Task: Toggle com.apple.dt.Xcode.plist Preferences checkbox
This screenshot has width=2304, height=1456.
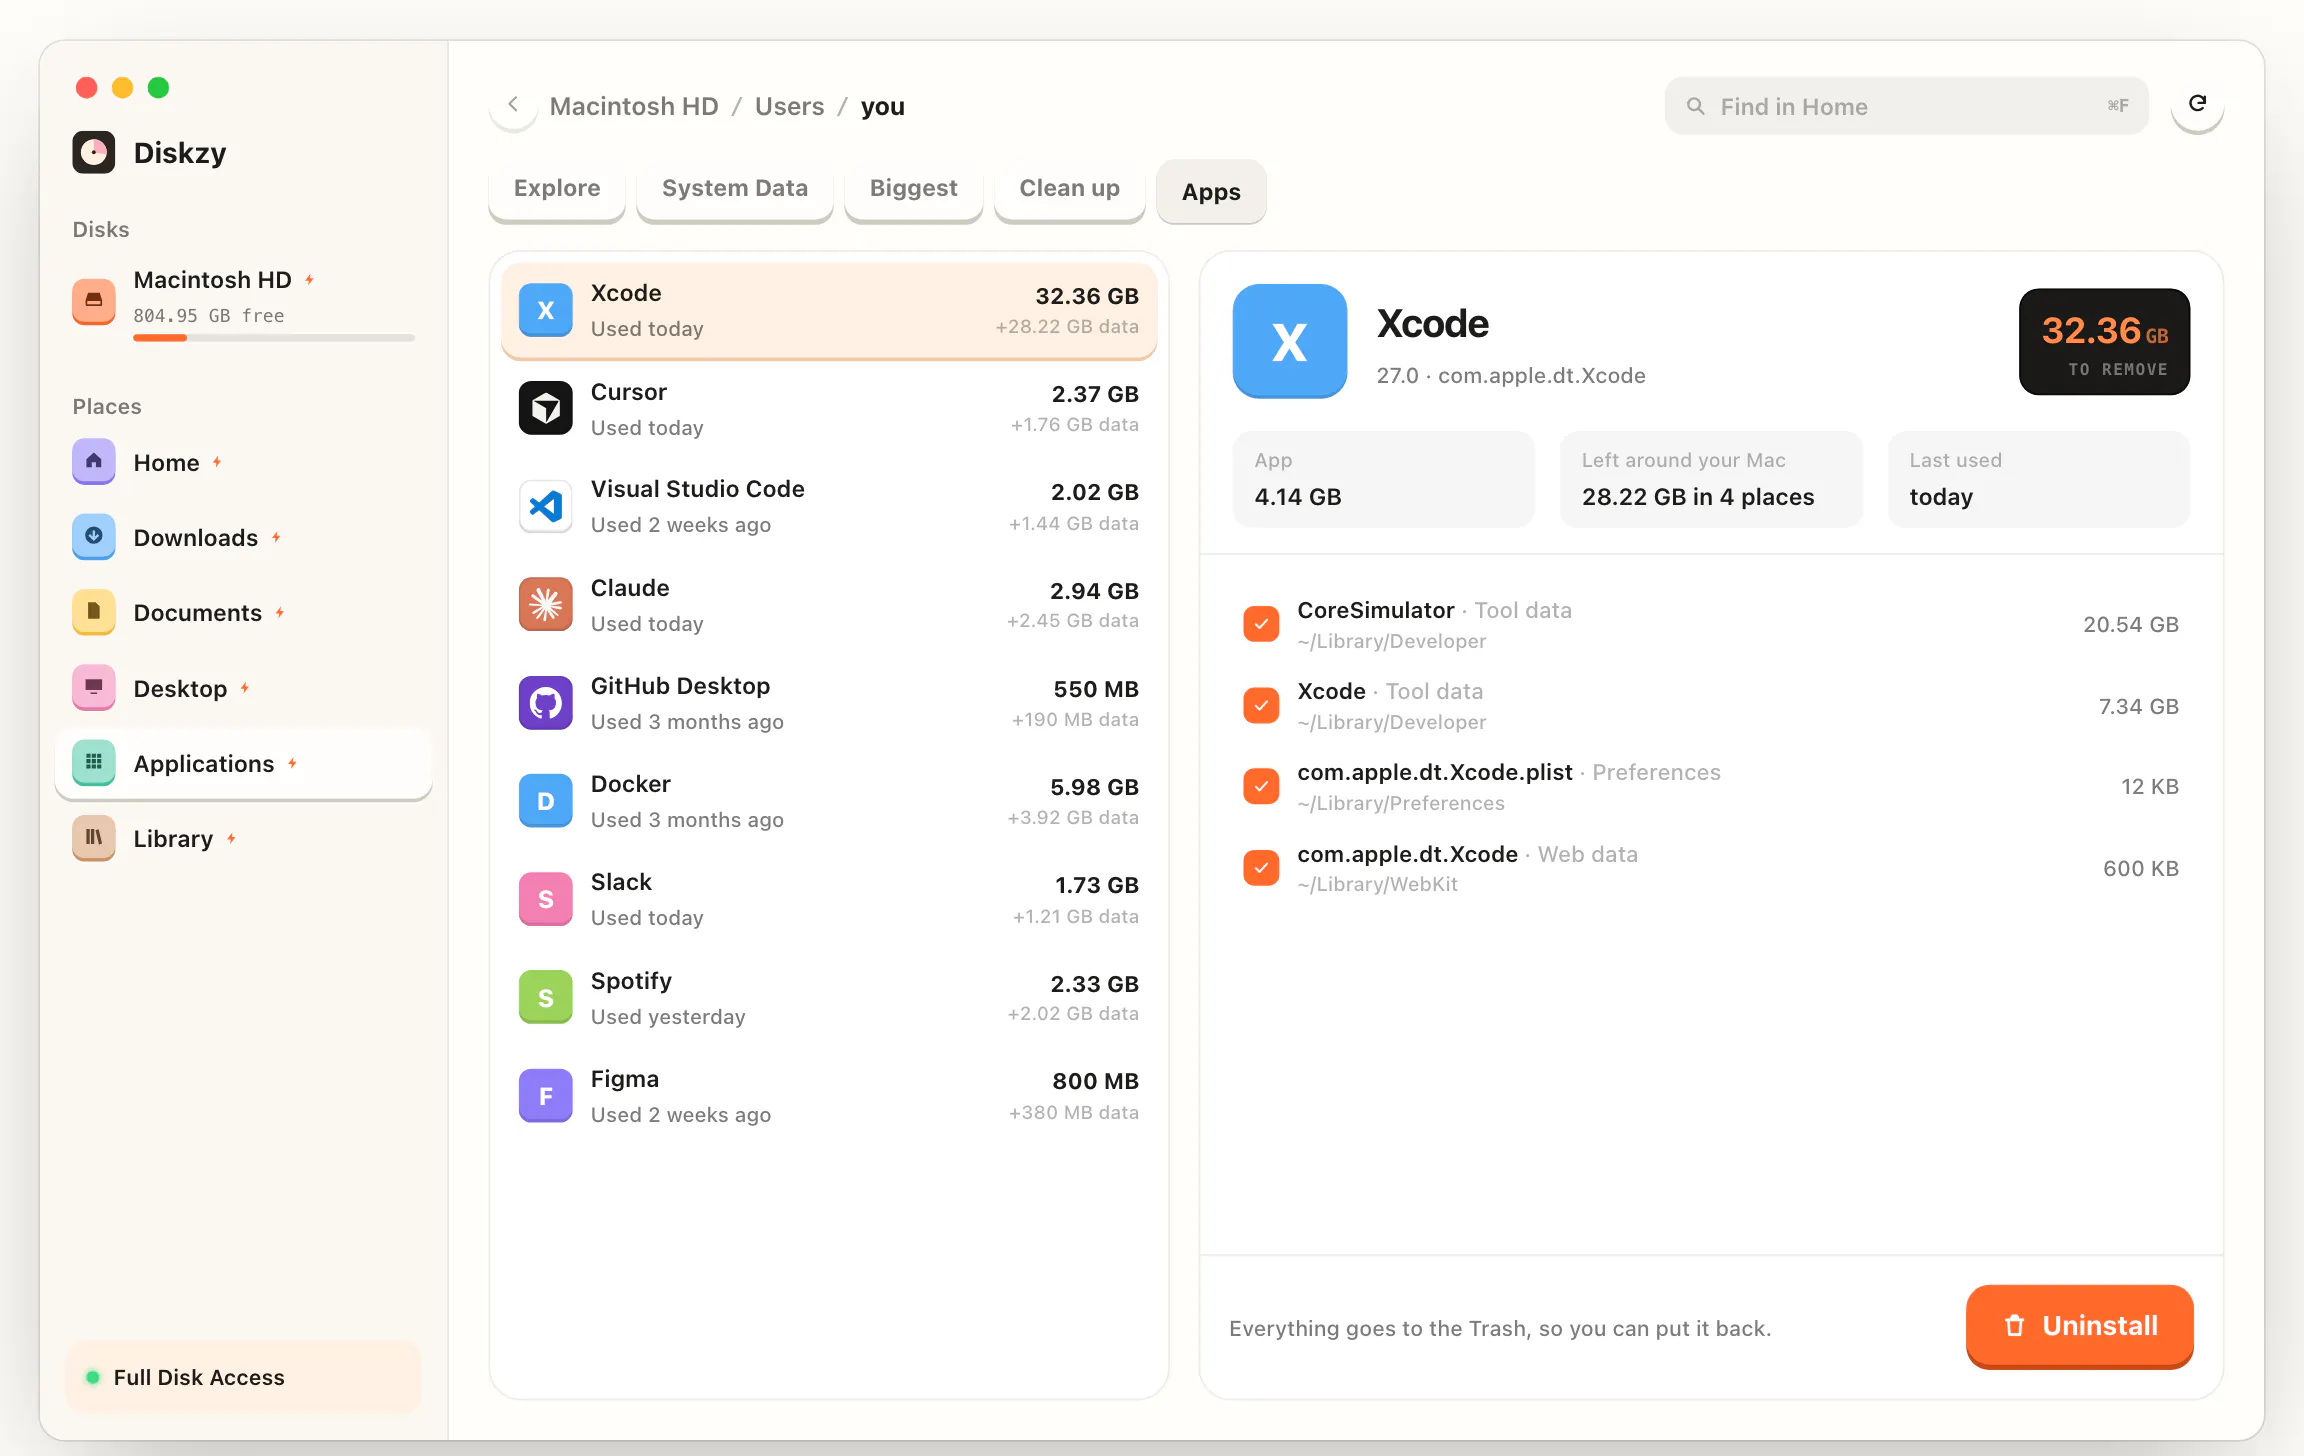Action: pos(1261,786)
